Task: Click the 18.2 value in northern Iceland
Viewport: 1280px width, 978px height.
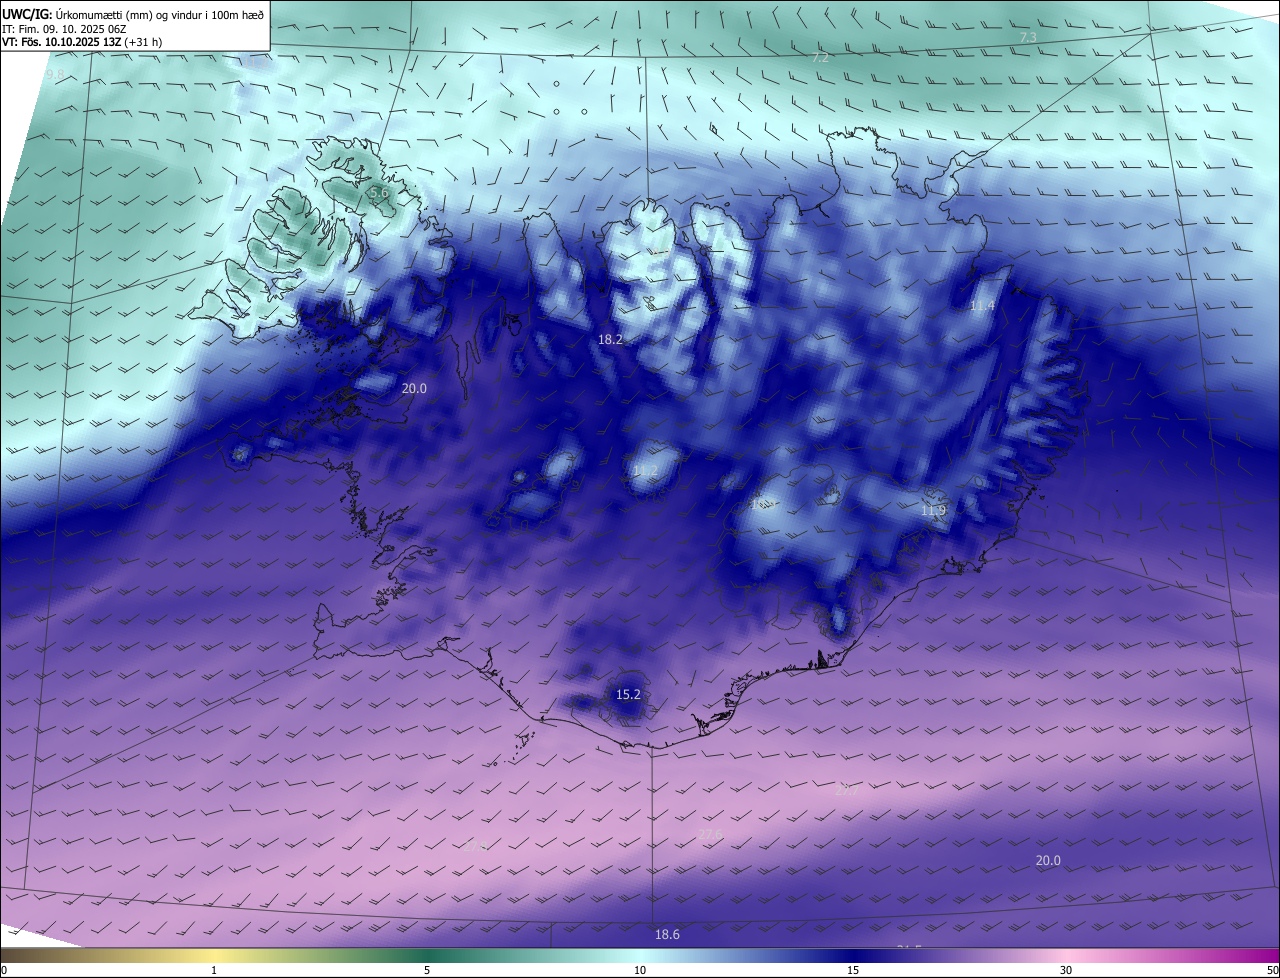Action: (610, 340)
